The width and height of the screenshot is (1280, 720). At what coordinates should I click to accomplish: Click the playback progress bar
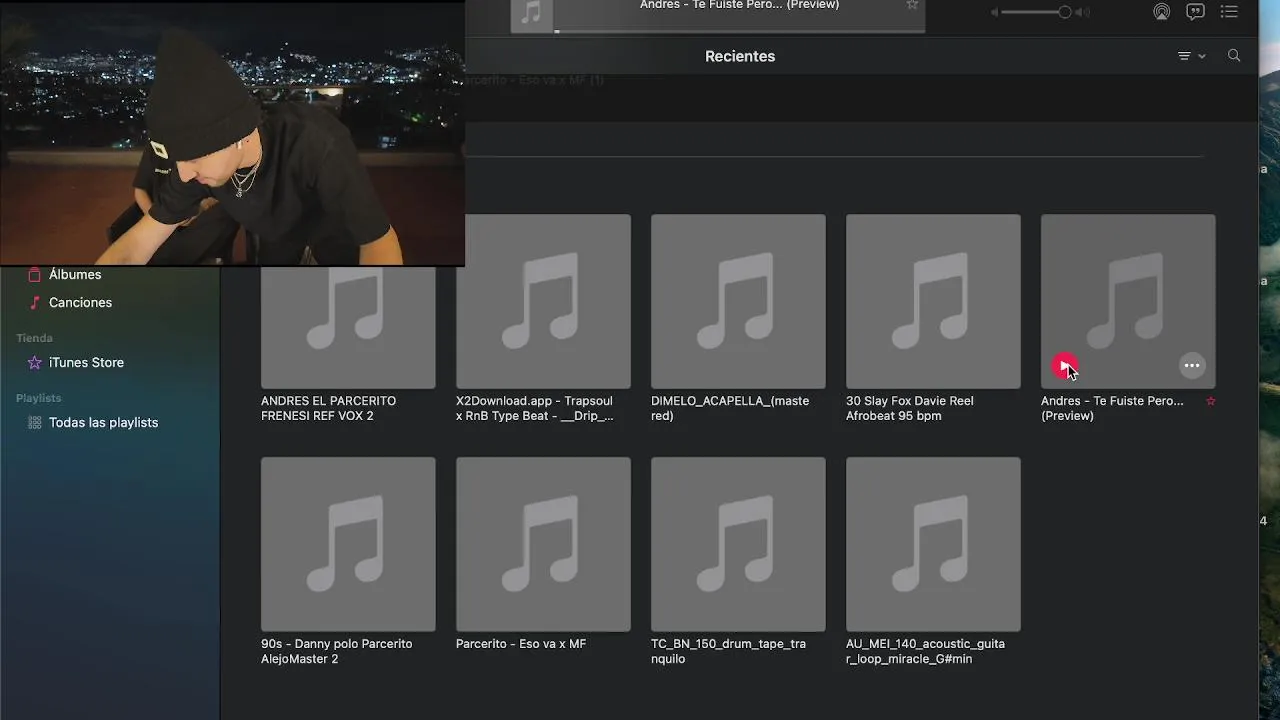click(740, 31)
